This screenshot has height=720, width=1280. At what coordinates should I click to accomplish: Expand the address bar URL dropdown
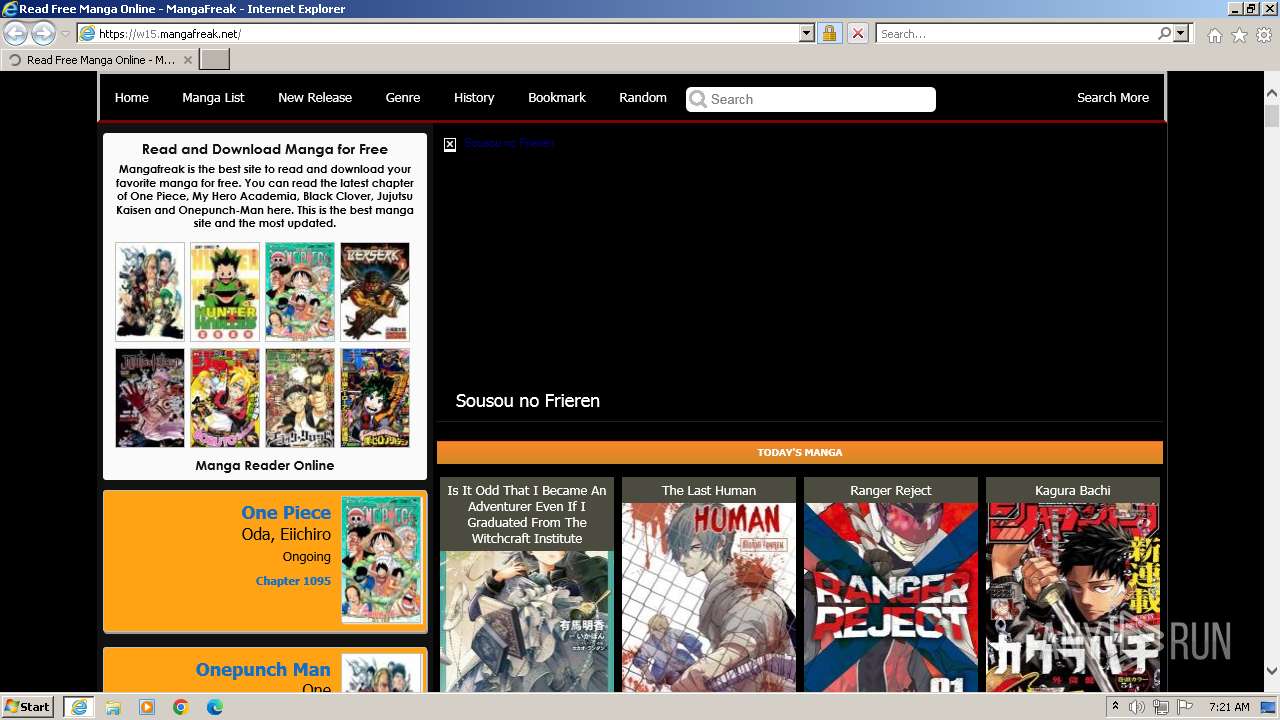(807, 34)
